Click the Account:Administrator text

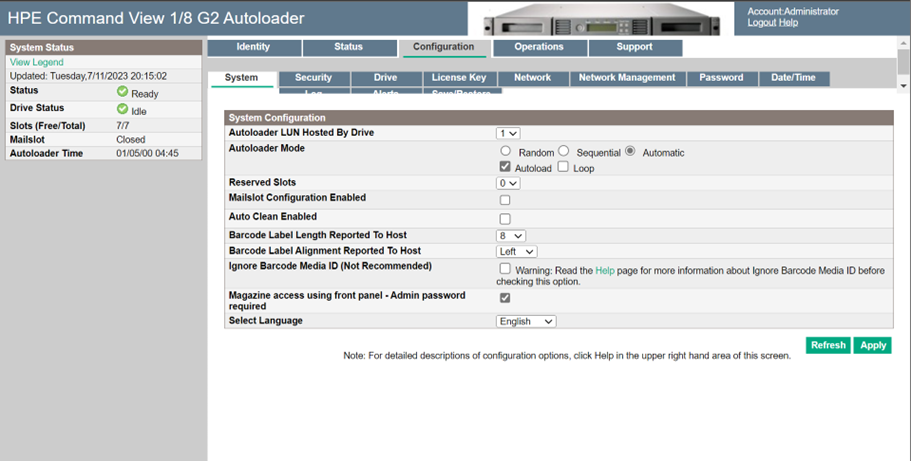point(793,12)
